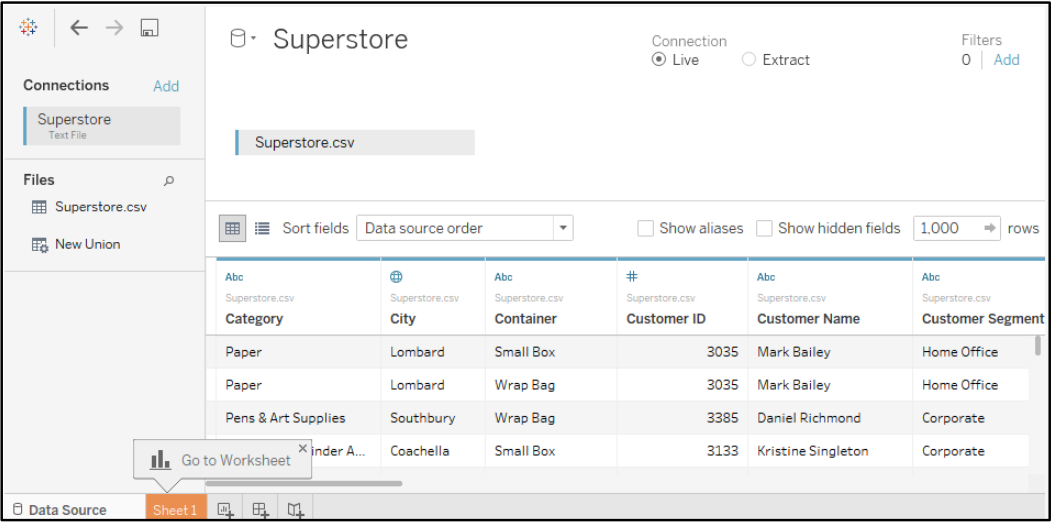Switch to grid preview view icon

tap(232, 228)
